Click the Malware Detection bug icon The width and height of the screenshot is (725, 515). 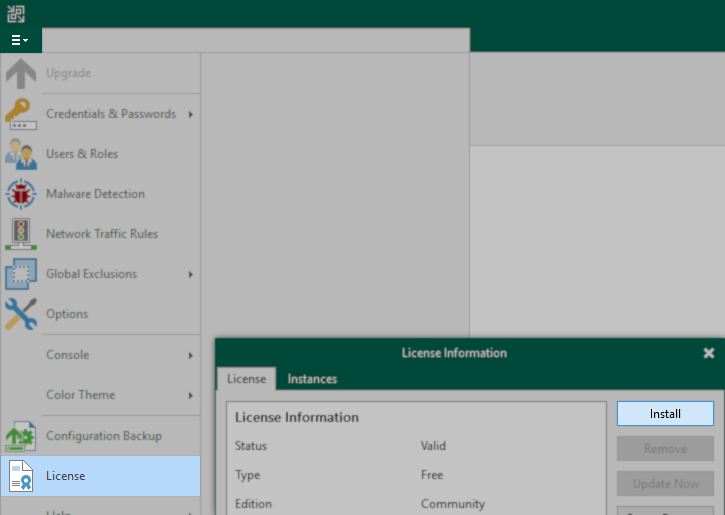(21, 194)
